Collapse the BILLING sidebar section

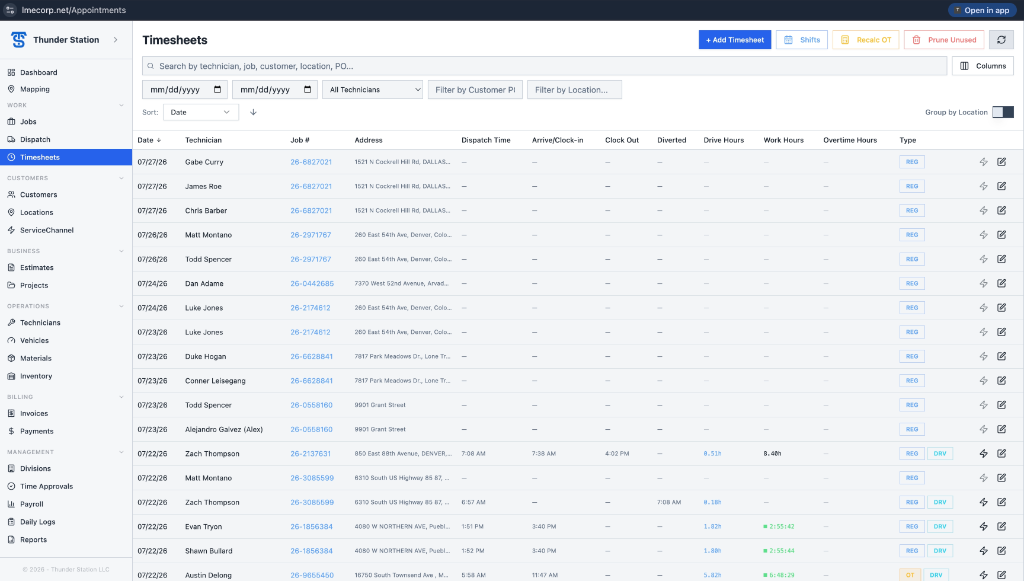pyautogui.click(x=121, y=397)
